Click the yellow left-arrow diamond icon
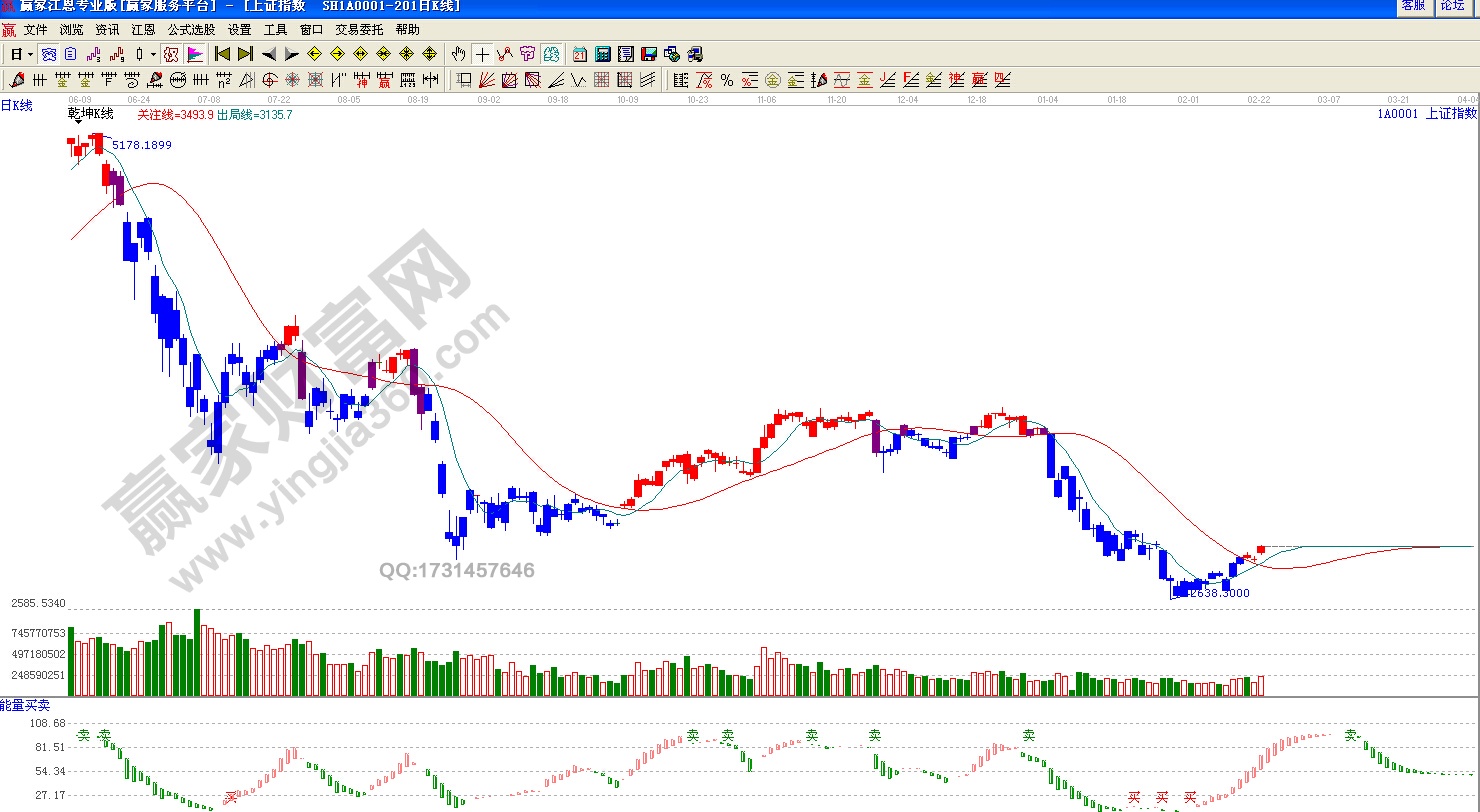1480x812 pixels. tap(314, 54)
